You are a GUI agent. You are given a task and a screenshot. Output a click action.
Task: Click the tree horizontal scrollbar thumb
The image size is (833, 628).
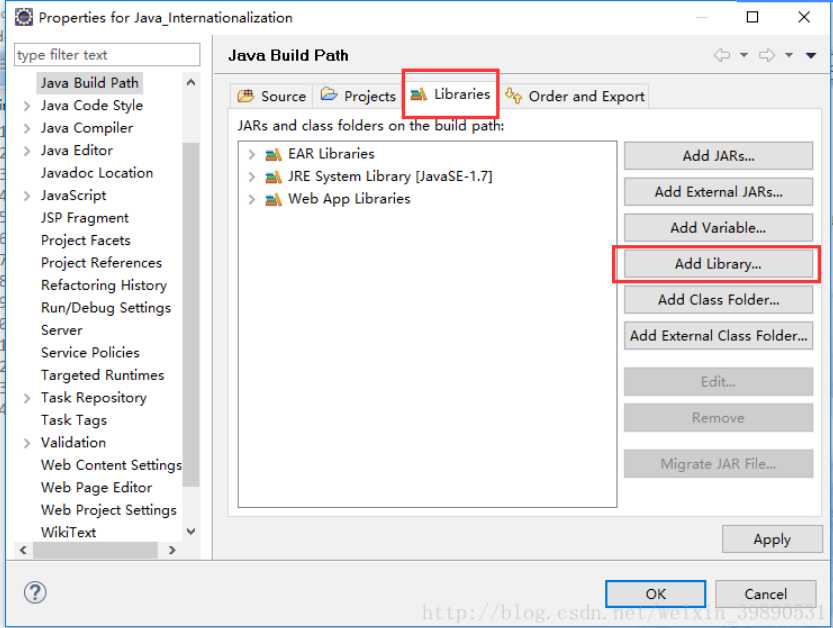tap(96, 550)
